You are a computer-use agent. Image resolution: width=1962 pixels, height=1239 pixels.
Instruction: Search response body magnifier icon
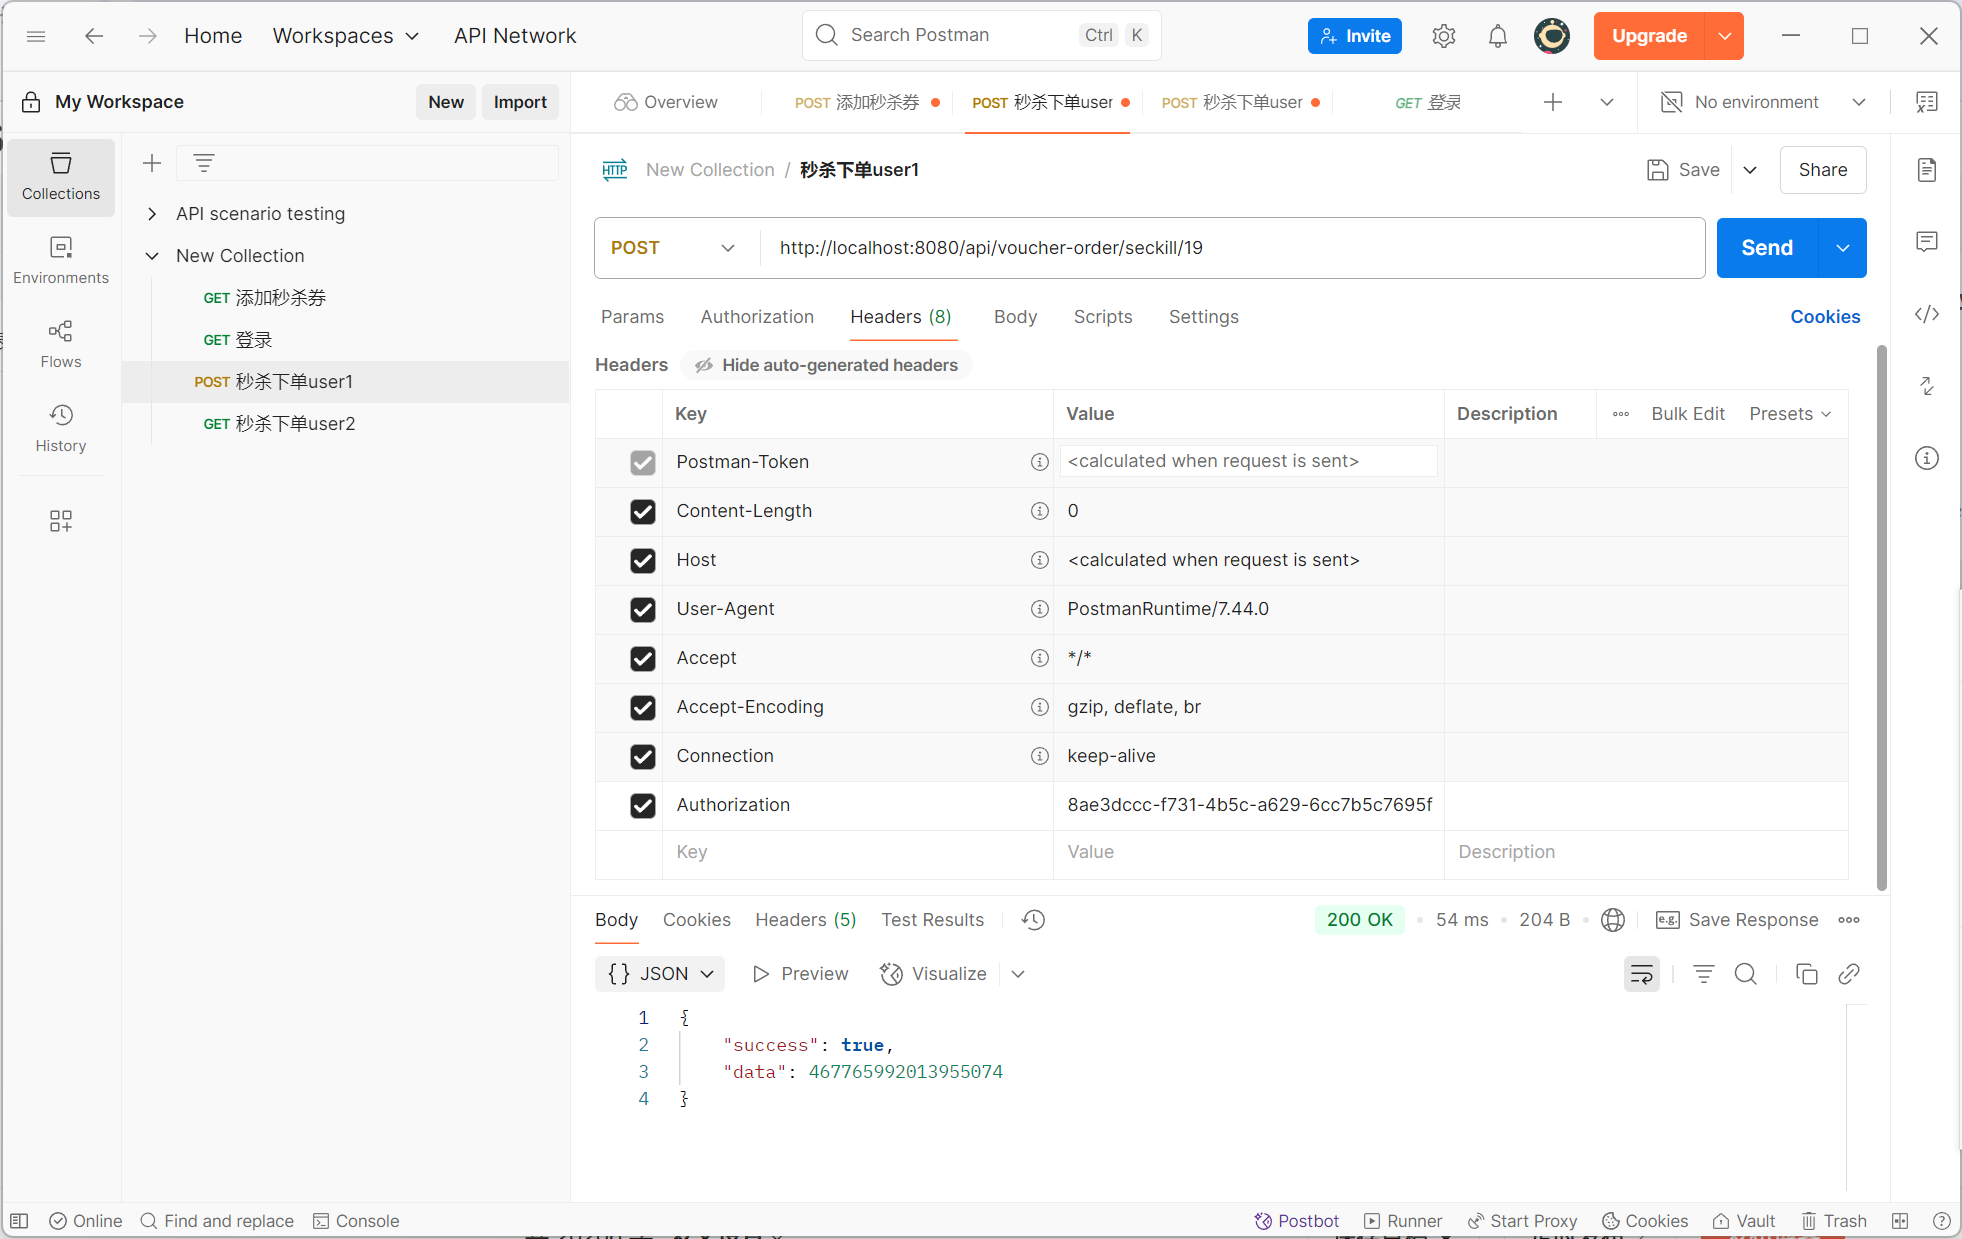pyautogui.click(x=1745, y=973)
